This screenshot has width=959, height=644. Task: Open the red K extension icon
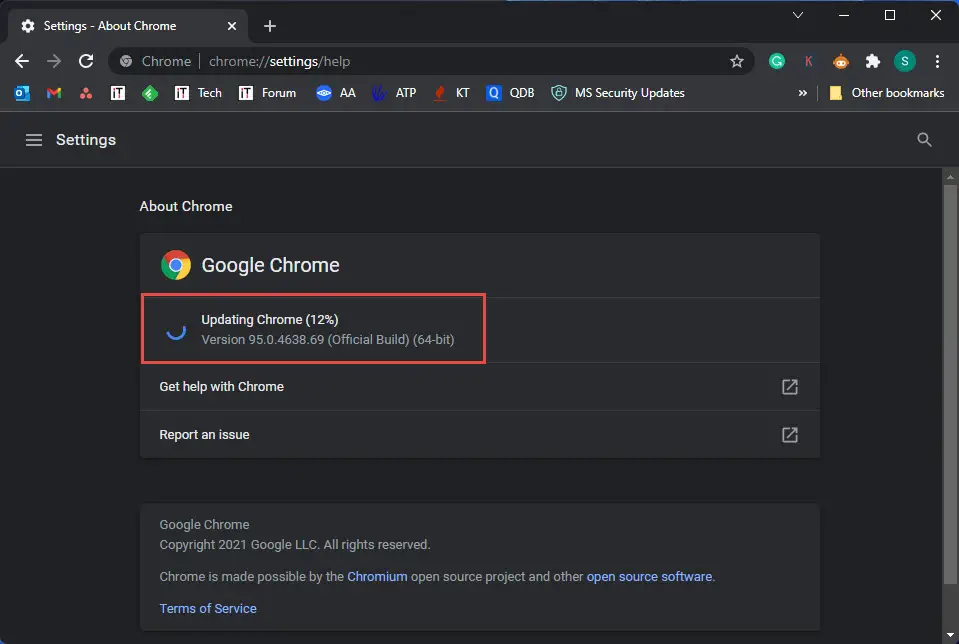click(809, 61)
